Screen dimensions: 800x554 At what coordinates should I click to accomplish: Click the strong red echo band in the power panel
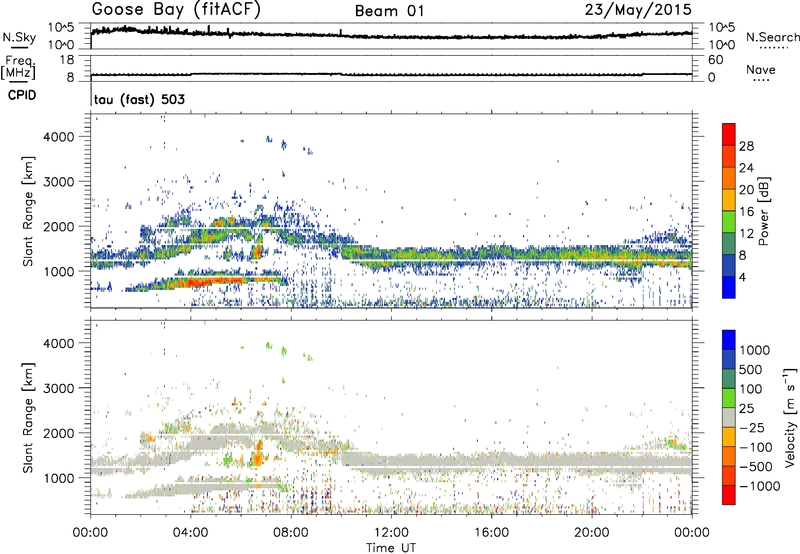[x=214, y=281]
